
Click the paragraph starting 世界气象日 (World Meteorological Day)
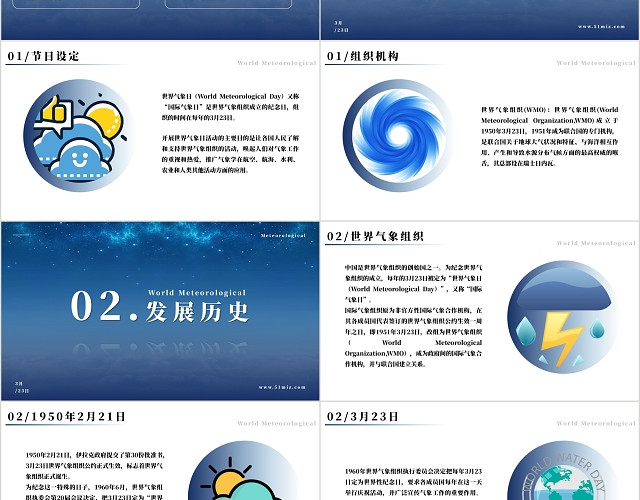pos(230,107)
